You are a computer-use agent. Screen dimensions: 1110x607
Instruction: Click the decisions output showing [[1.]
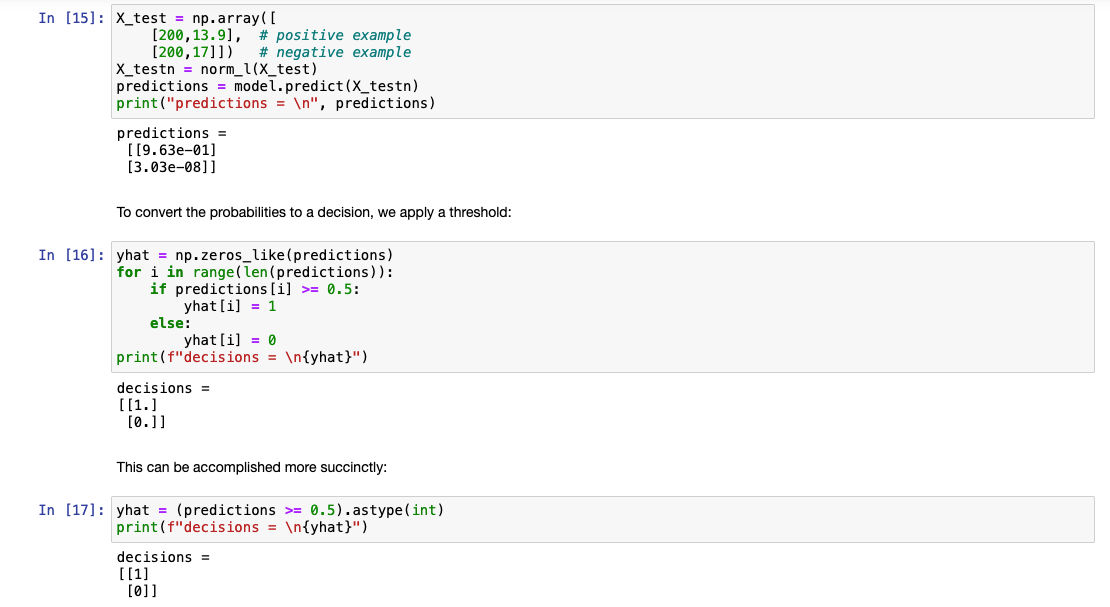(x=141, y=405)
